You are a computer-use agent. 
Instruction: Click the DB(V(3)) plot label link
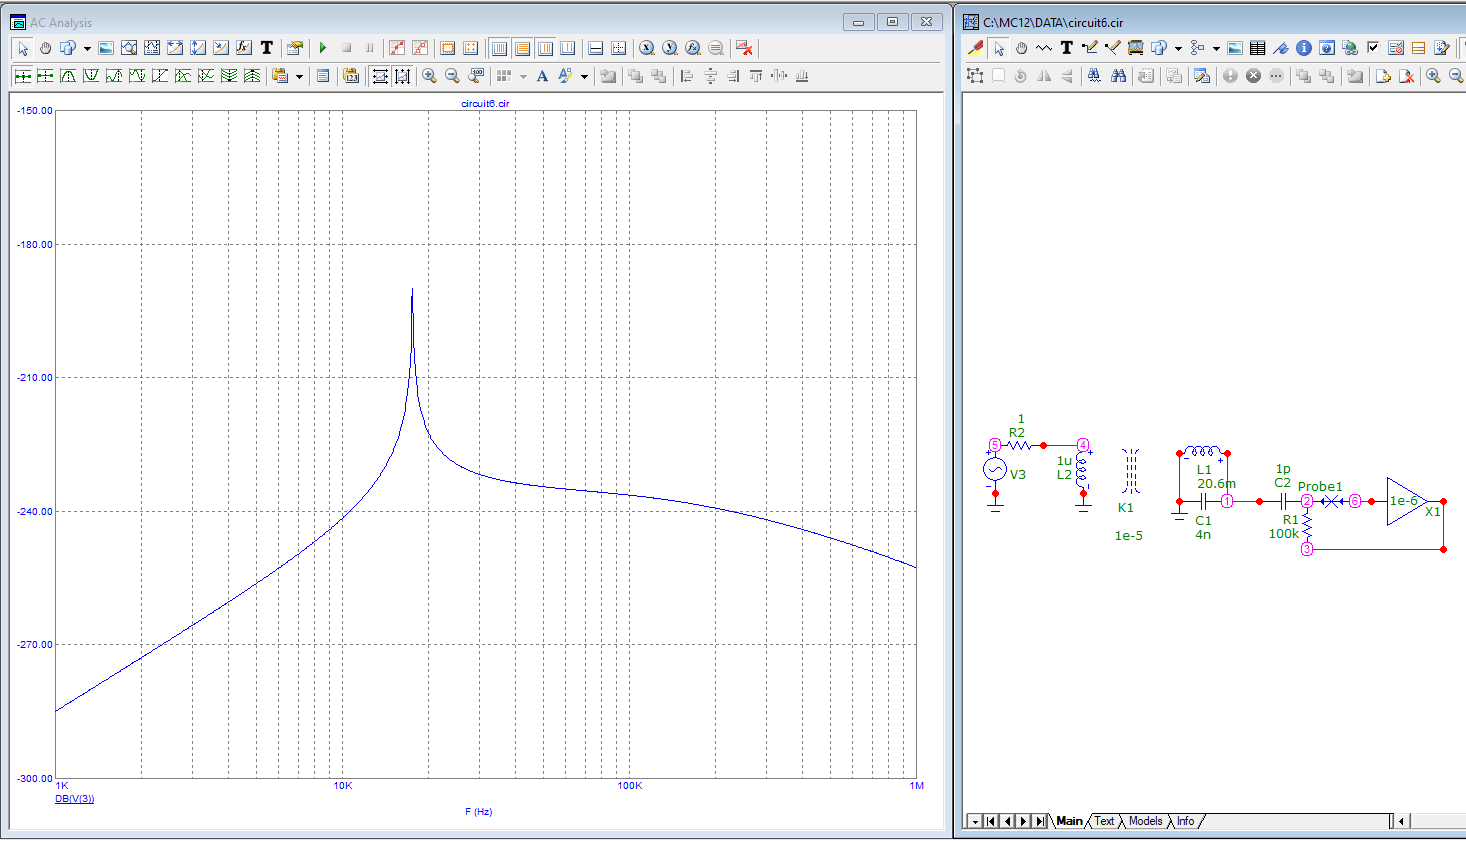[x=75, y=799]
